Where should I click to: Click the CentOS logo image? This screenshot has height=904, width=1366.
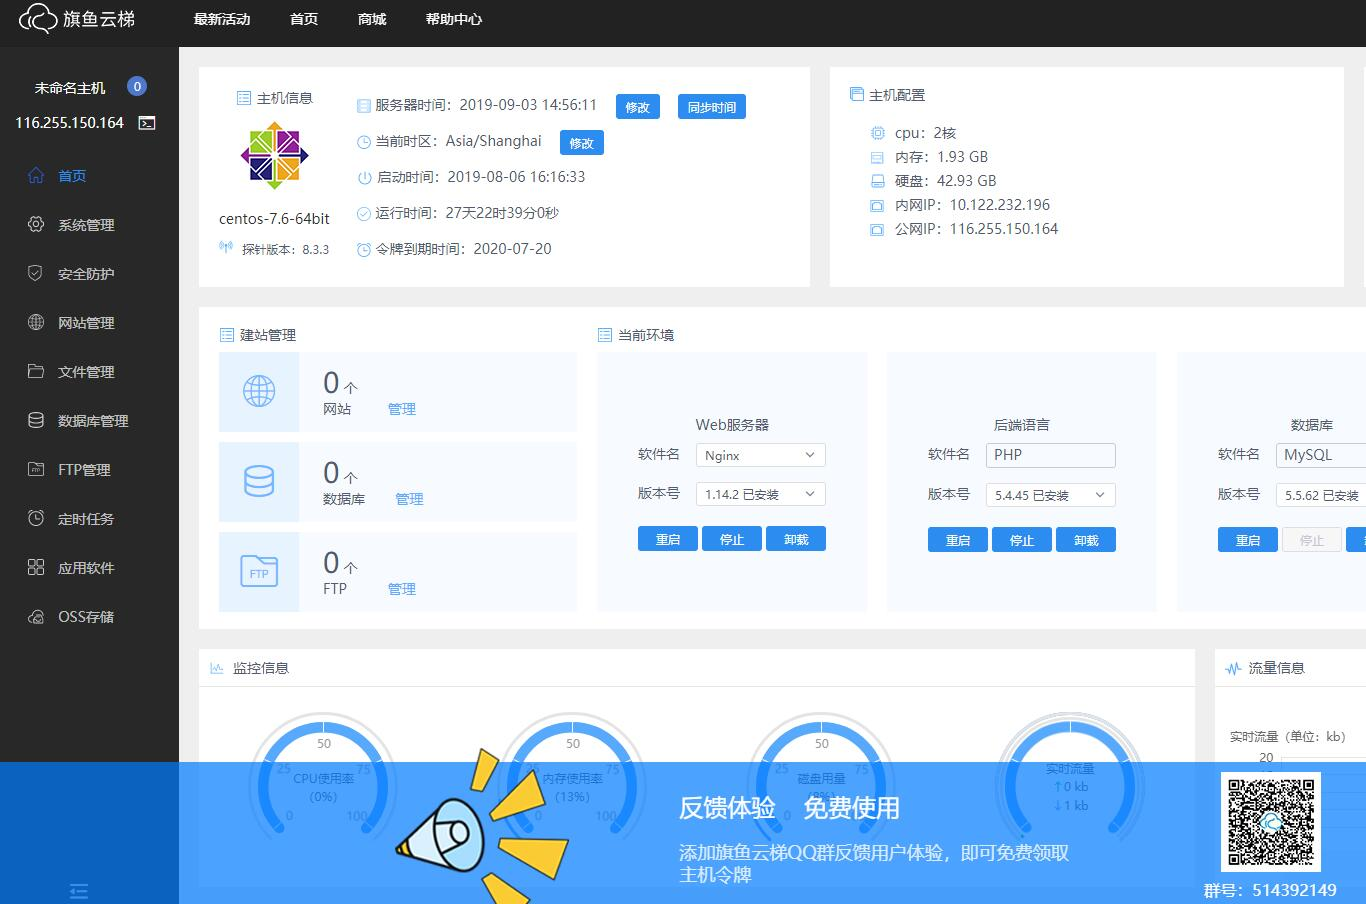coord(274,156)
